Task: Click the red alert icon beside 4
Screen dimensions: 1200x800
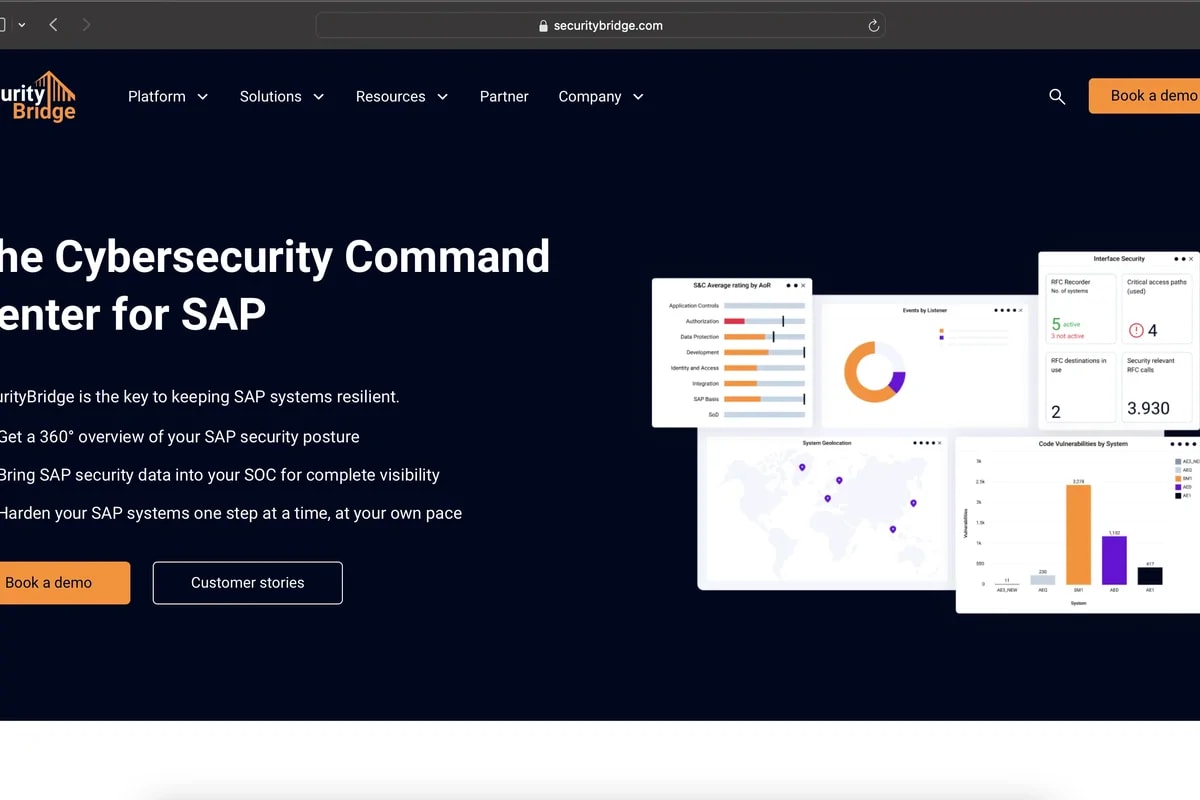Action: pos(1136,330)
